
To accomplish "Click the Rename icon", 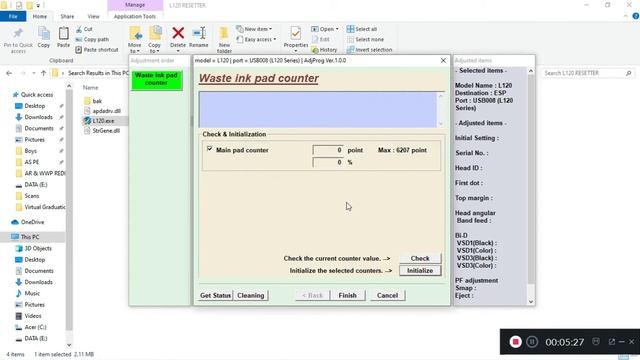I will [199, 33].
